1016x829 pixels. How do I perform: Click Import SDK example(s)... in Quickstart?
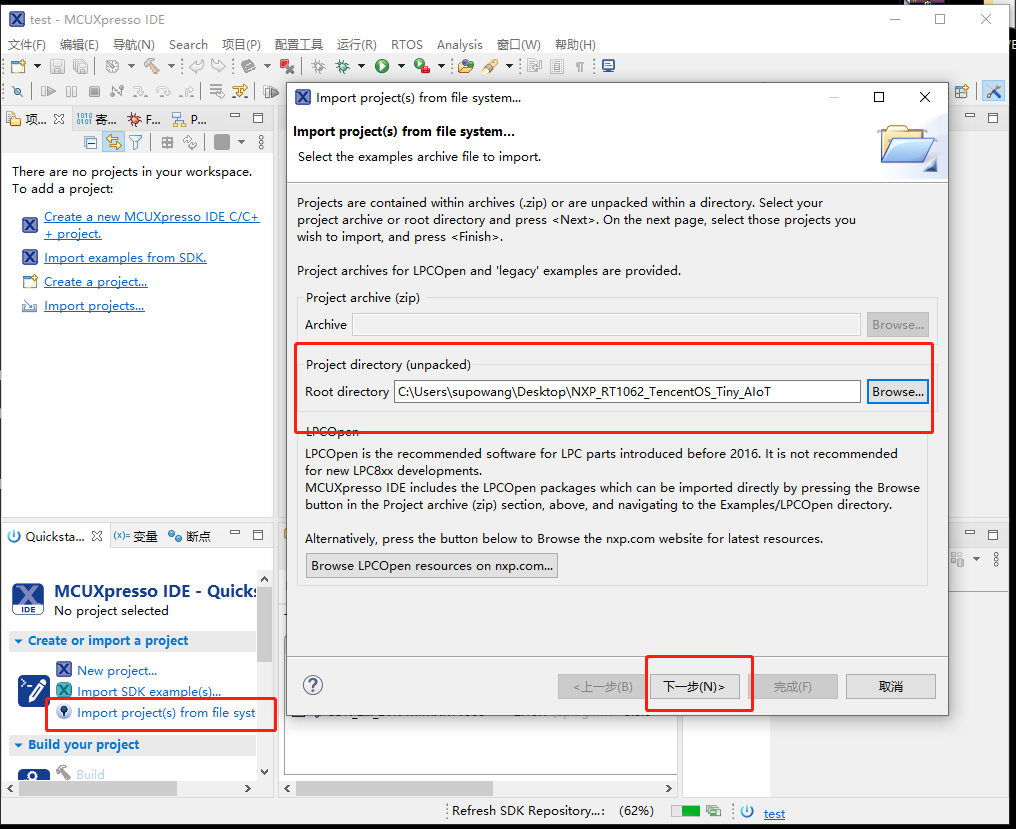coord(149,692)
